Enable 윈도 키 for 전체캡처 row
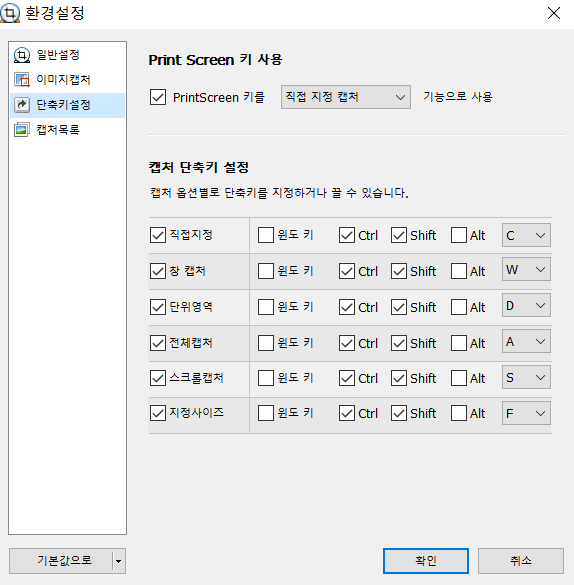The image size is (574, 585). click(266, 343)
